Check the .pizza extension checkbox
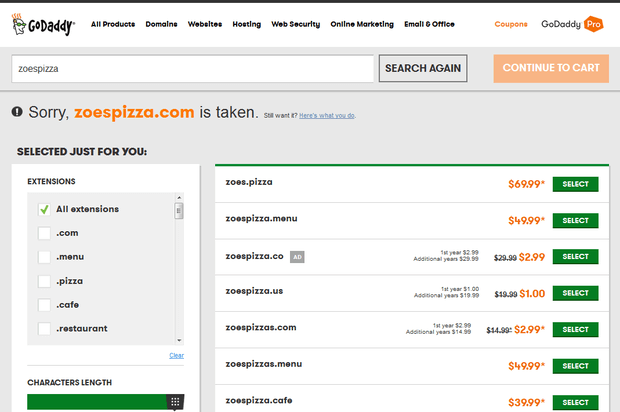This screenshot has width=620, height=412. tap(44, 281)
